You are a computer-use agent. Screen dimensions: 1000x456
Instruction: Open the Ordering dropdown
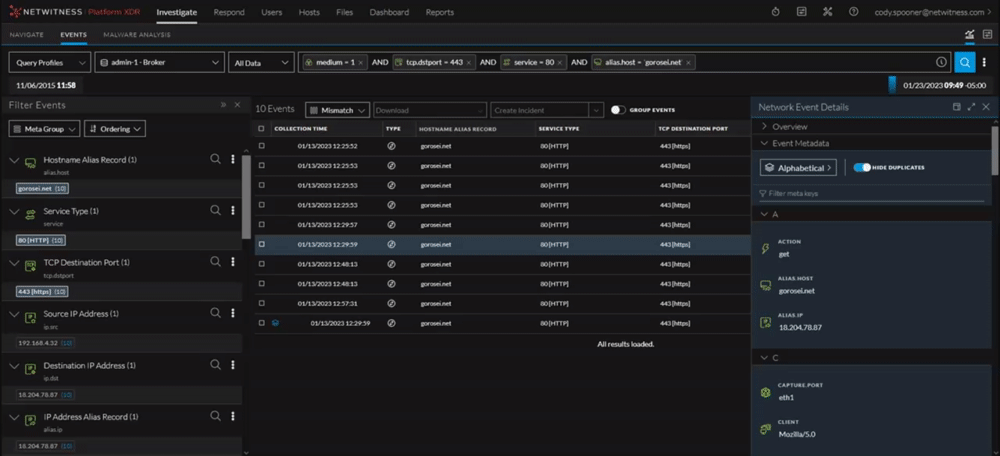tap(115, 129)
